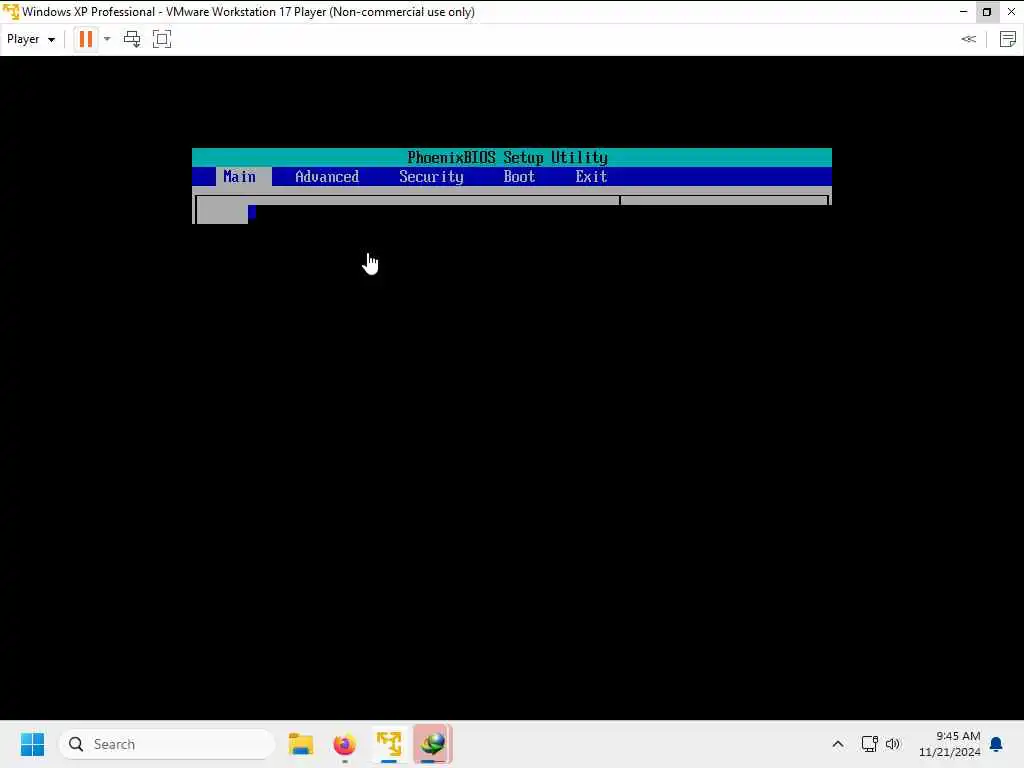Minimize the VMware Player window
The width and height of the screenshot is (1024, 768).
[963, 12]
